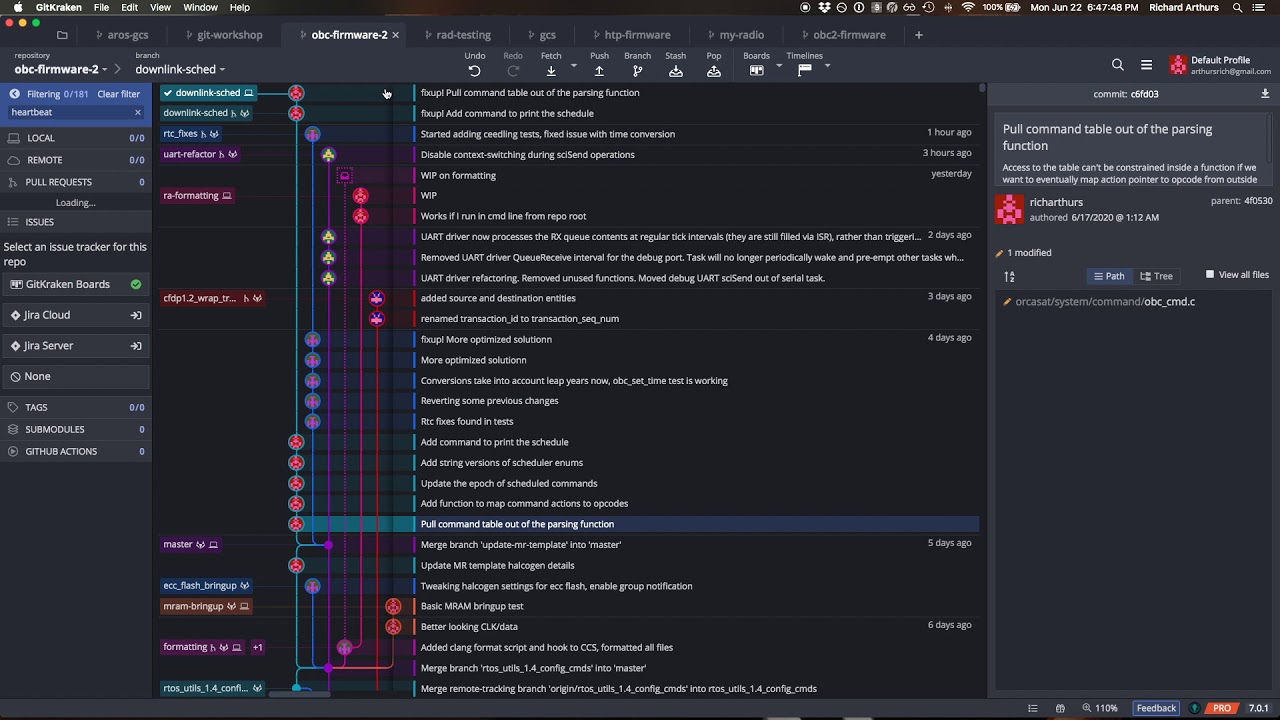Collapse the ISSUES section
The height and width of the screenshot is (720, 1280).
76,222
